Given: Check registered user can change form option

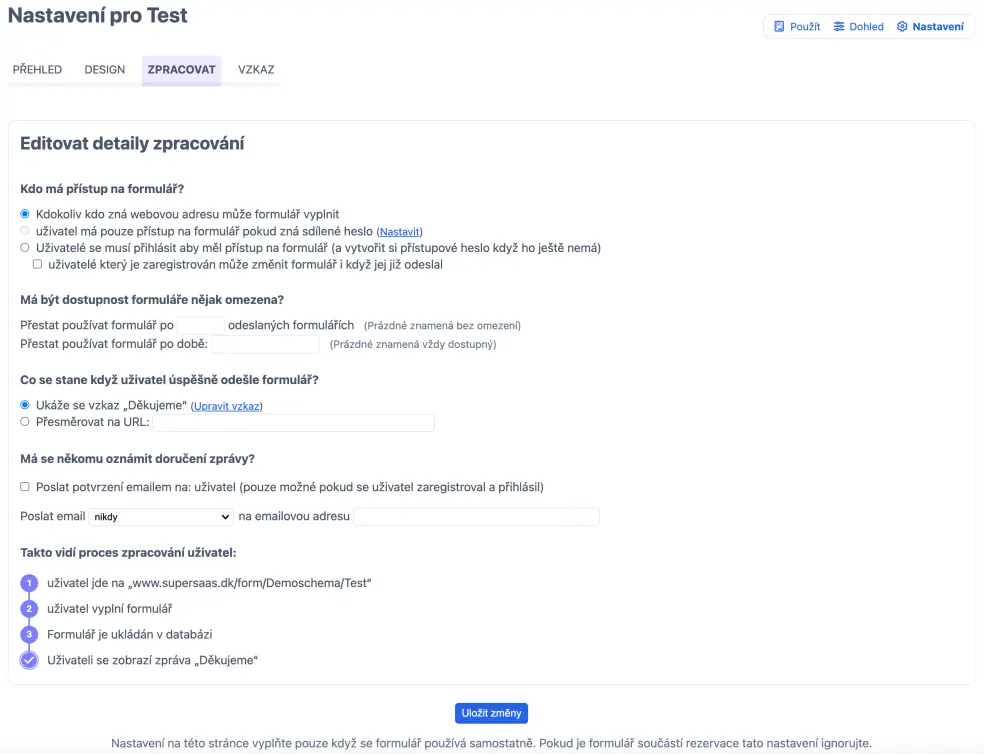Looking at the screenshot, I should [x=37, y=265].
